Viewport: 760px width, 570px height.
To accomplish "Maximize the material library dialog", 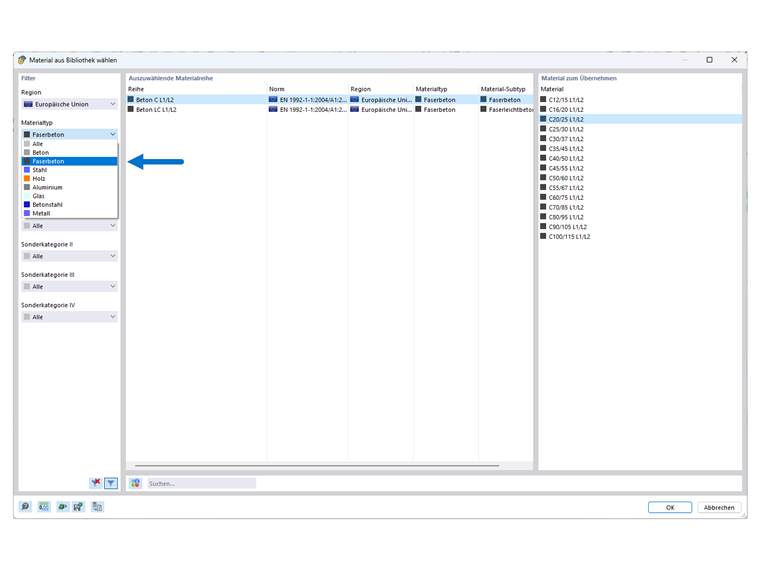I will click(709, 60).
